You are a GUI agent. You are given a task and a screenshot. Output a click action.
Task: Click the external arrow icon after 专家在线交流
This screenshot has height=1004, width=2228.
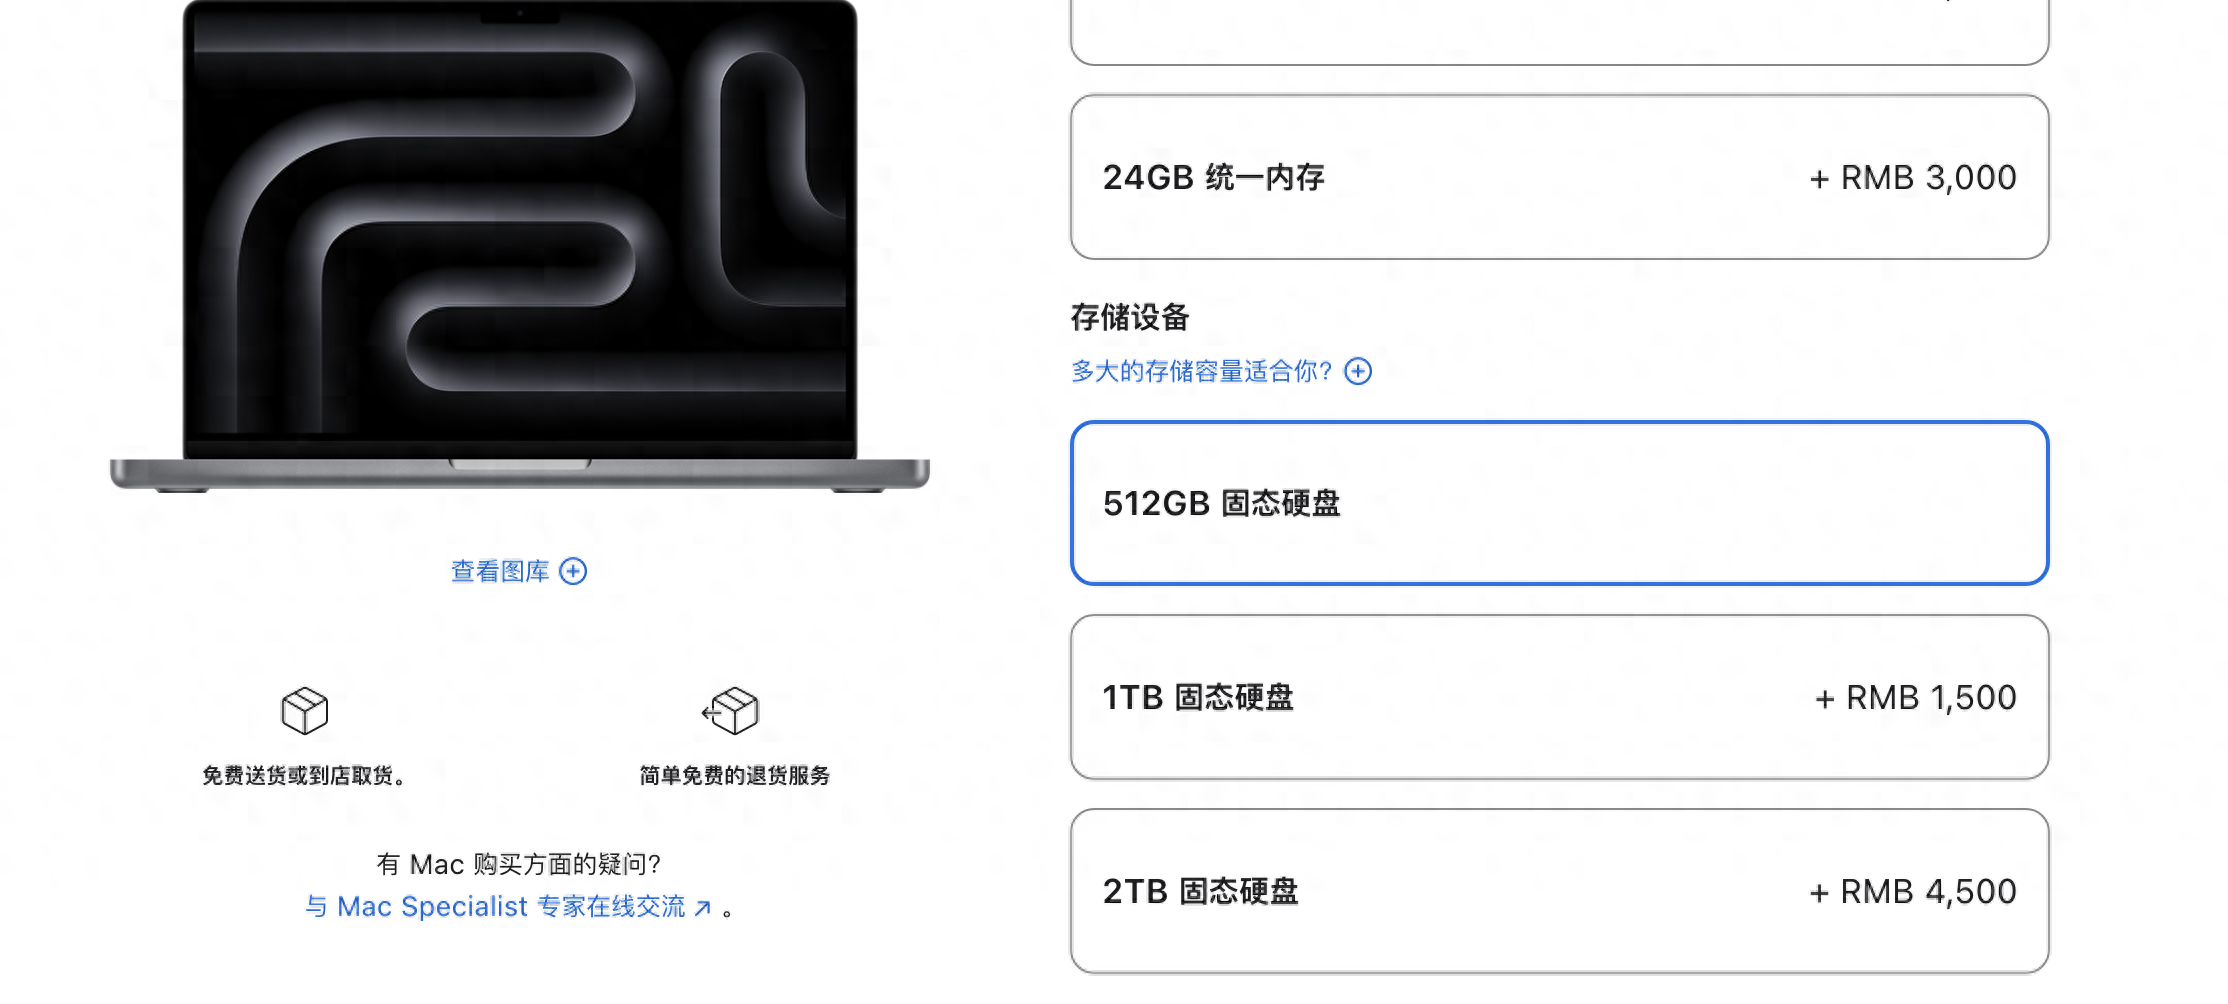coord(703,908)
